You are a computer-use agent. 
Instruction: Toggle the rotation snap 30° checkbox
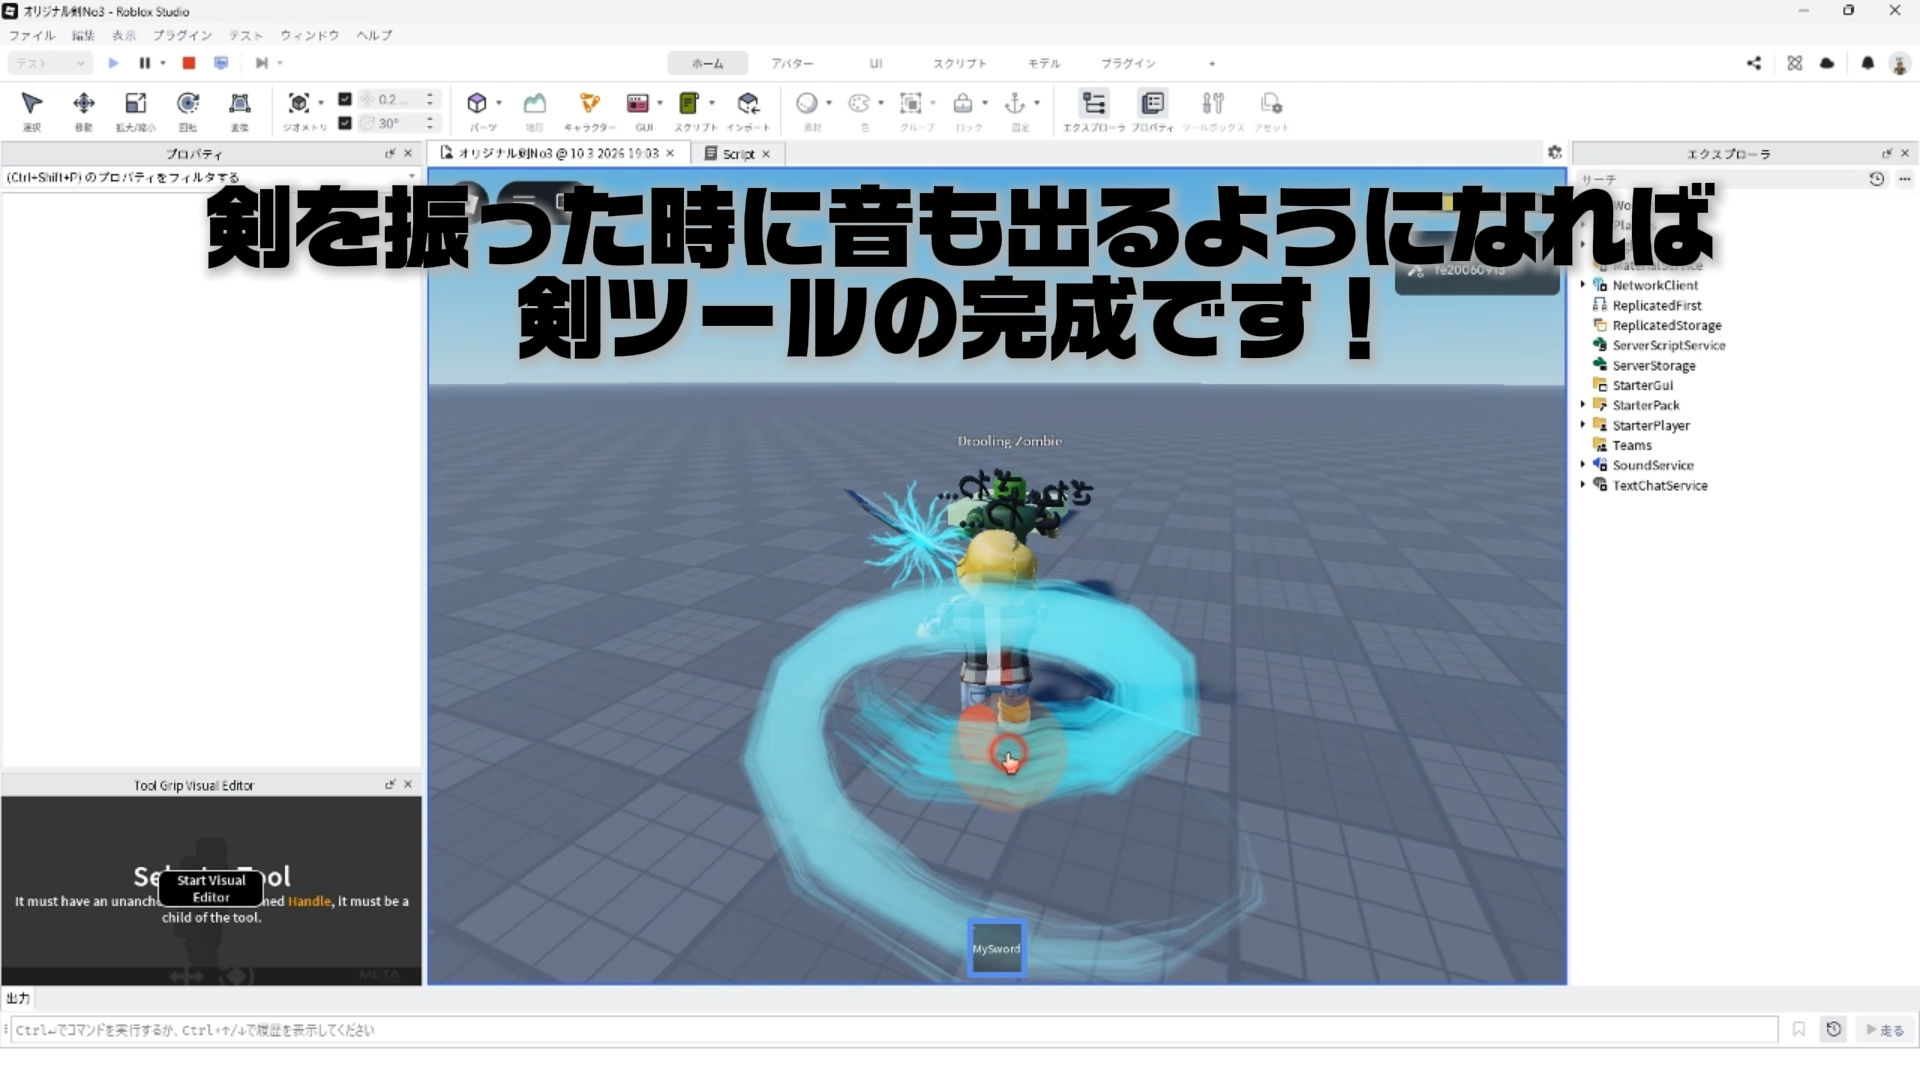click(x=345, y=123)
